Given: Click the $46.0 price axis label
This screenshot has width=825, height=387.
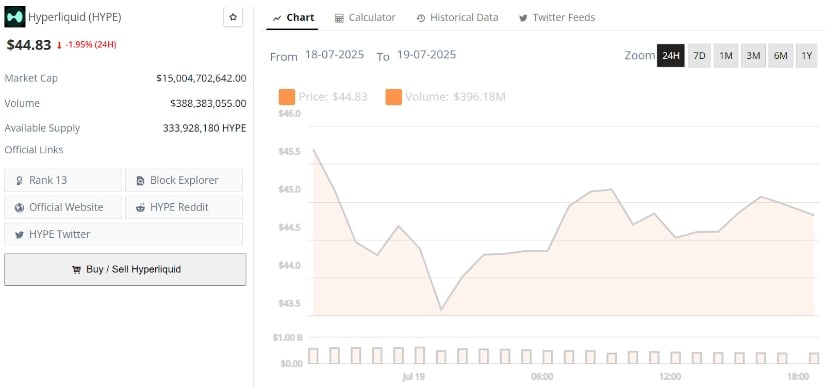Looking at the screenshot, I should (x=289, y=114).
